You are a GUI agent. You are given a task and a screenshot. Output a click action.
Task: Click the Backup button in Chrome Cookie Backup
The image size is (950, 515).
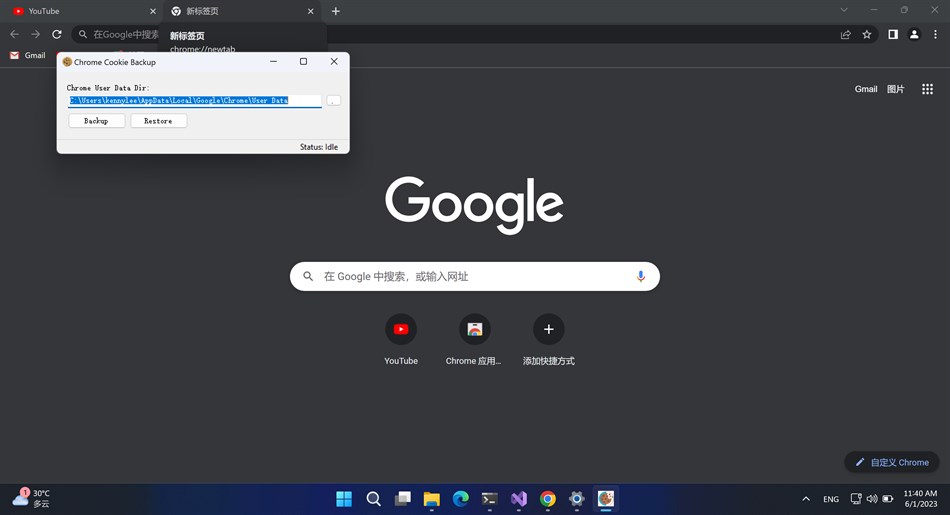[x=96, y=121]
